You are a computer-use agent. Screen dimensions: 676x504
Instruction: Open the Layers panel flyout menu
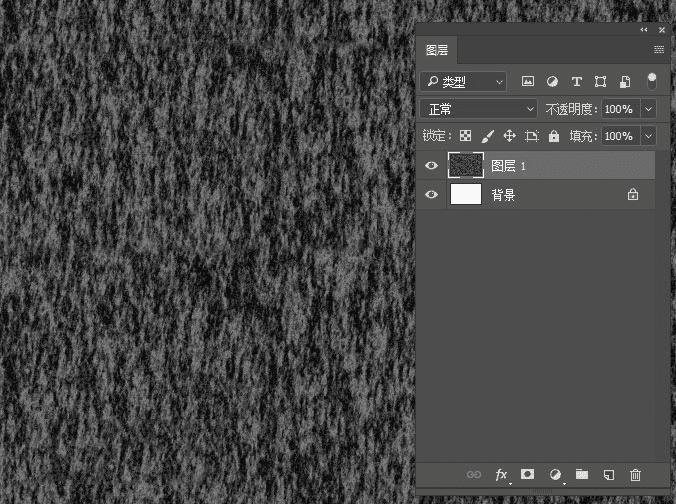pyautogui.click(x=659, y=50)
